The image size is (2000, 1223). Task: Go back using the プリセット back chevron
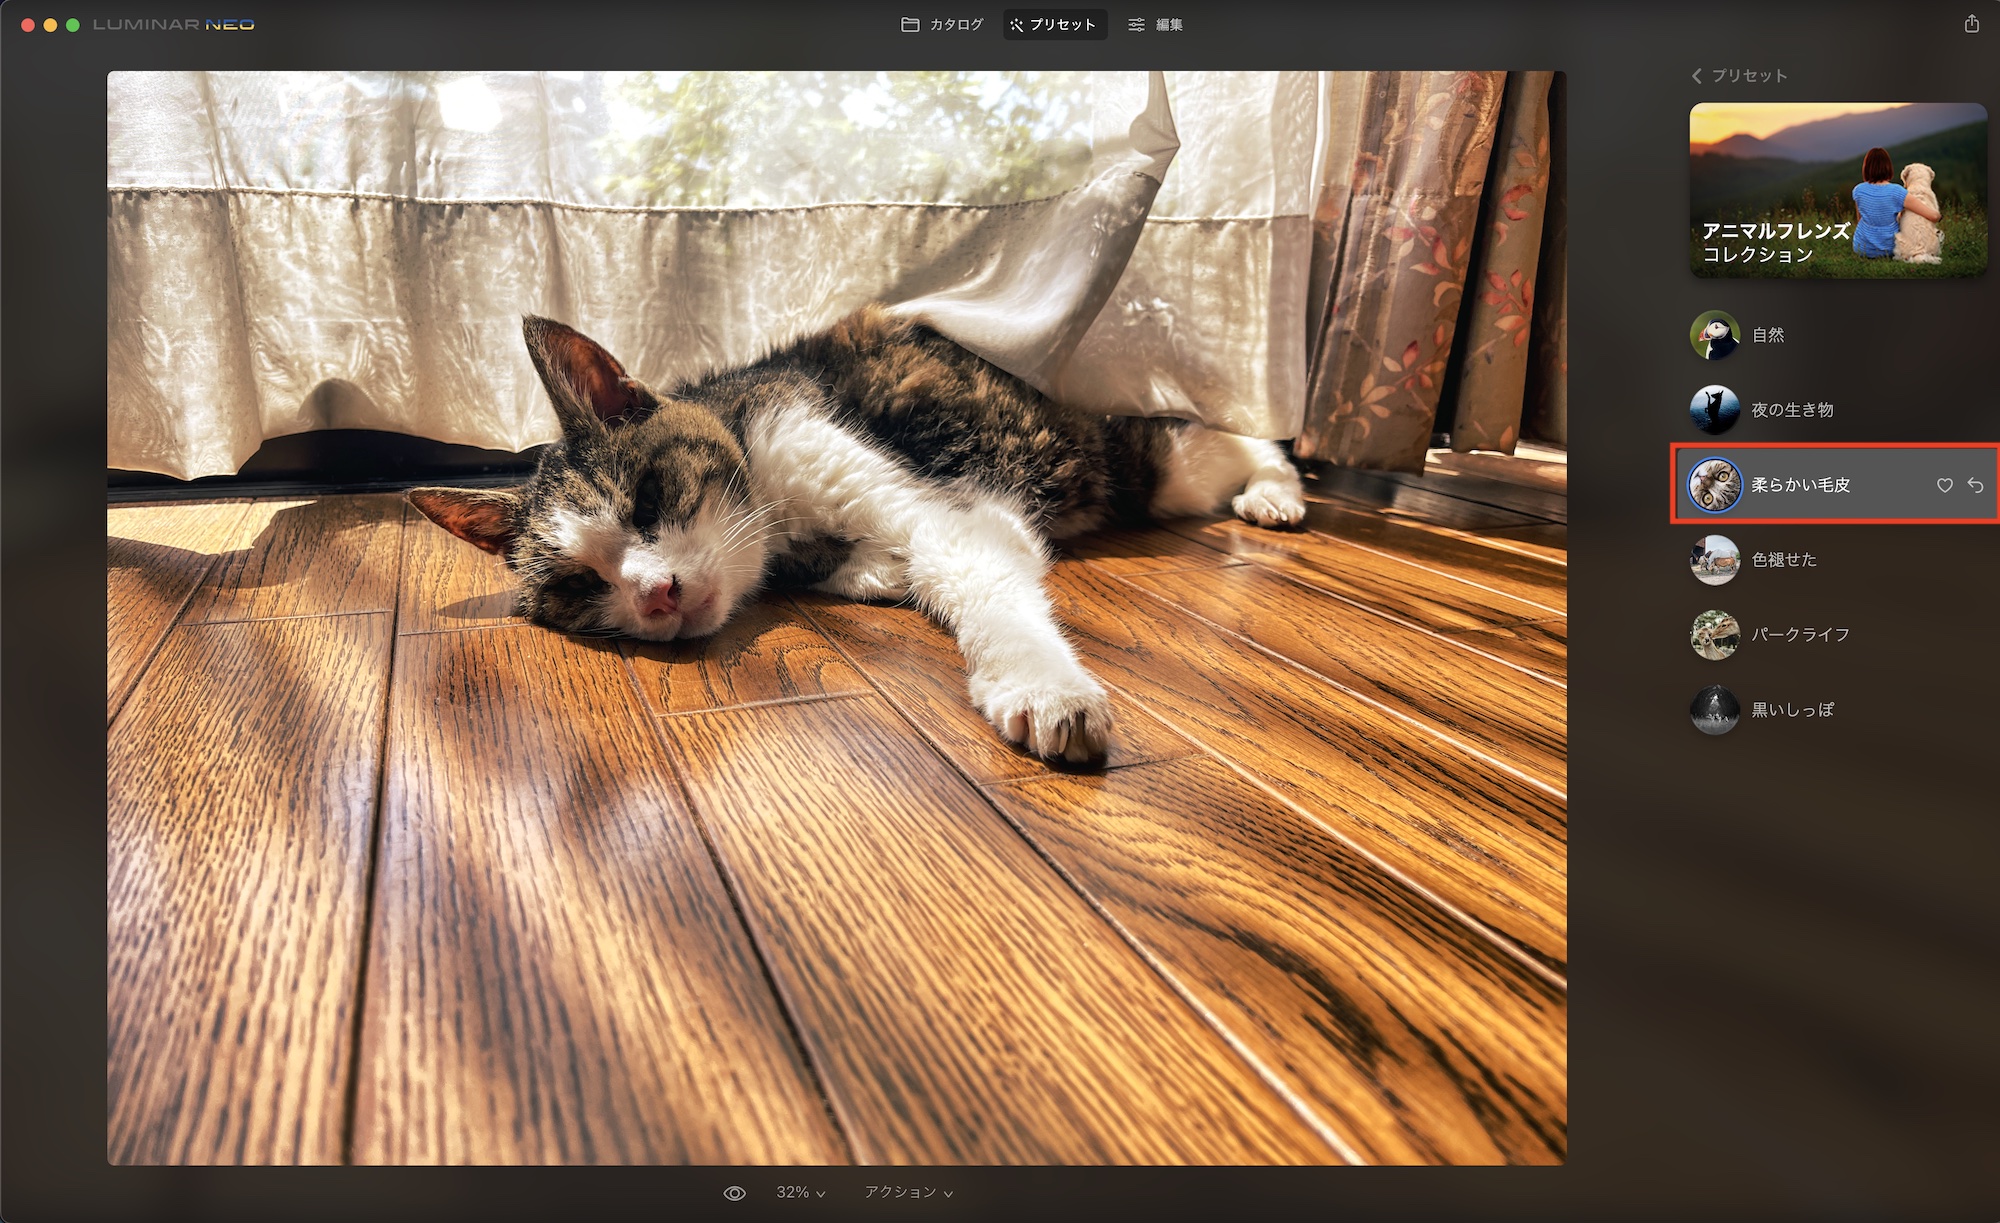[x=1697, y=76]
